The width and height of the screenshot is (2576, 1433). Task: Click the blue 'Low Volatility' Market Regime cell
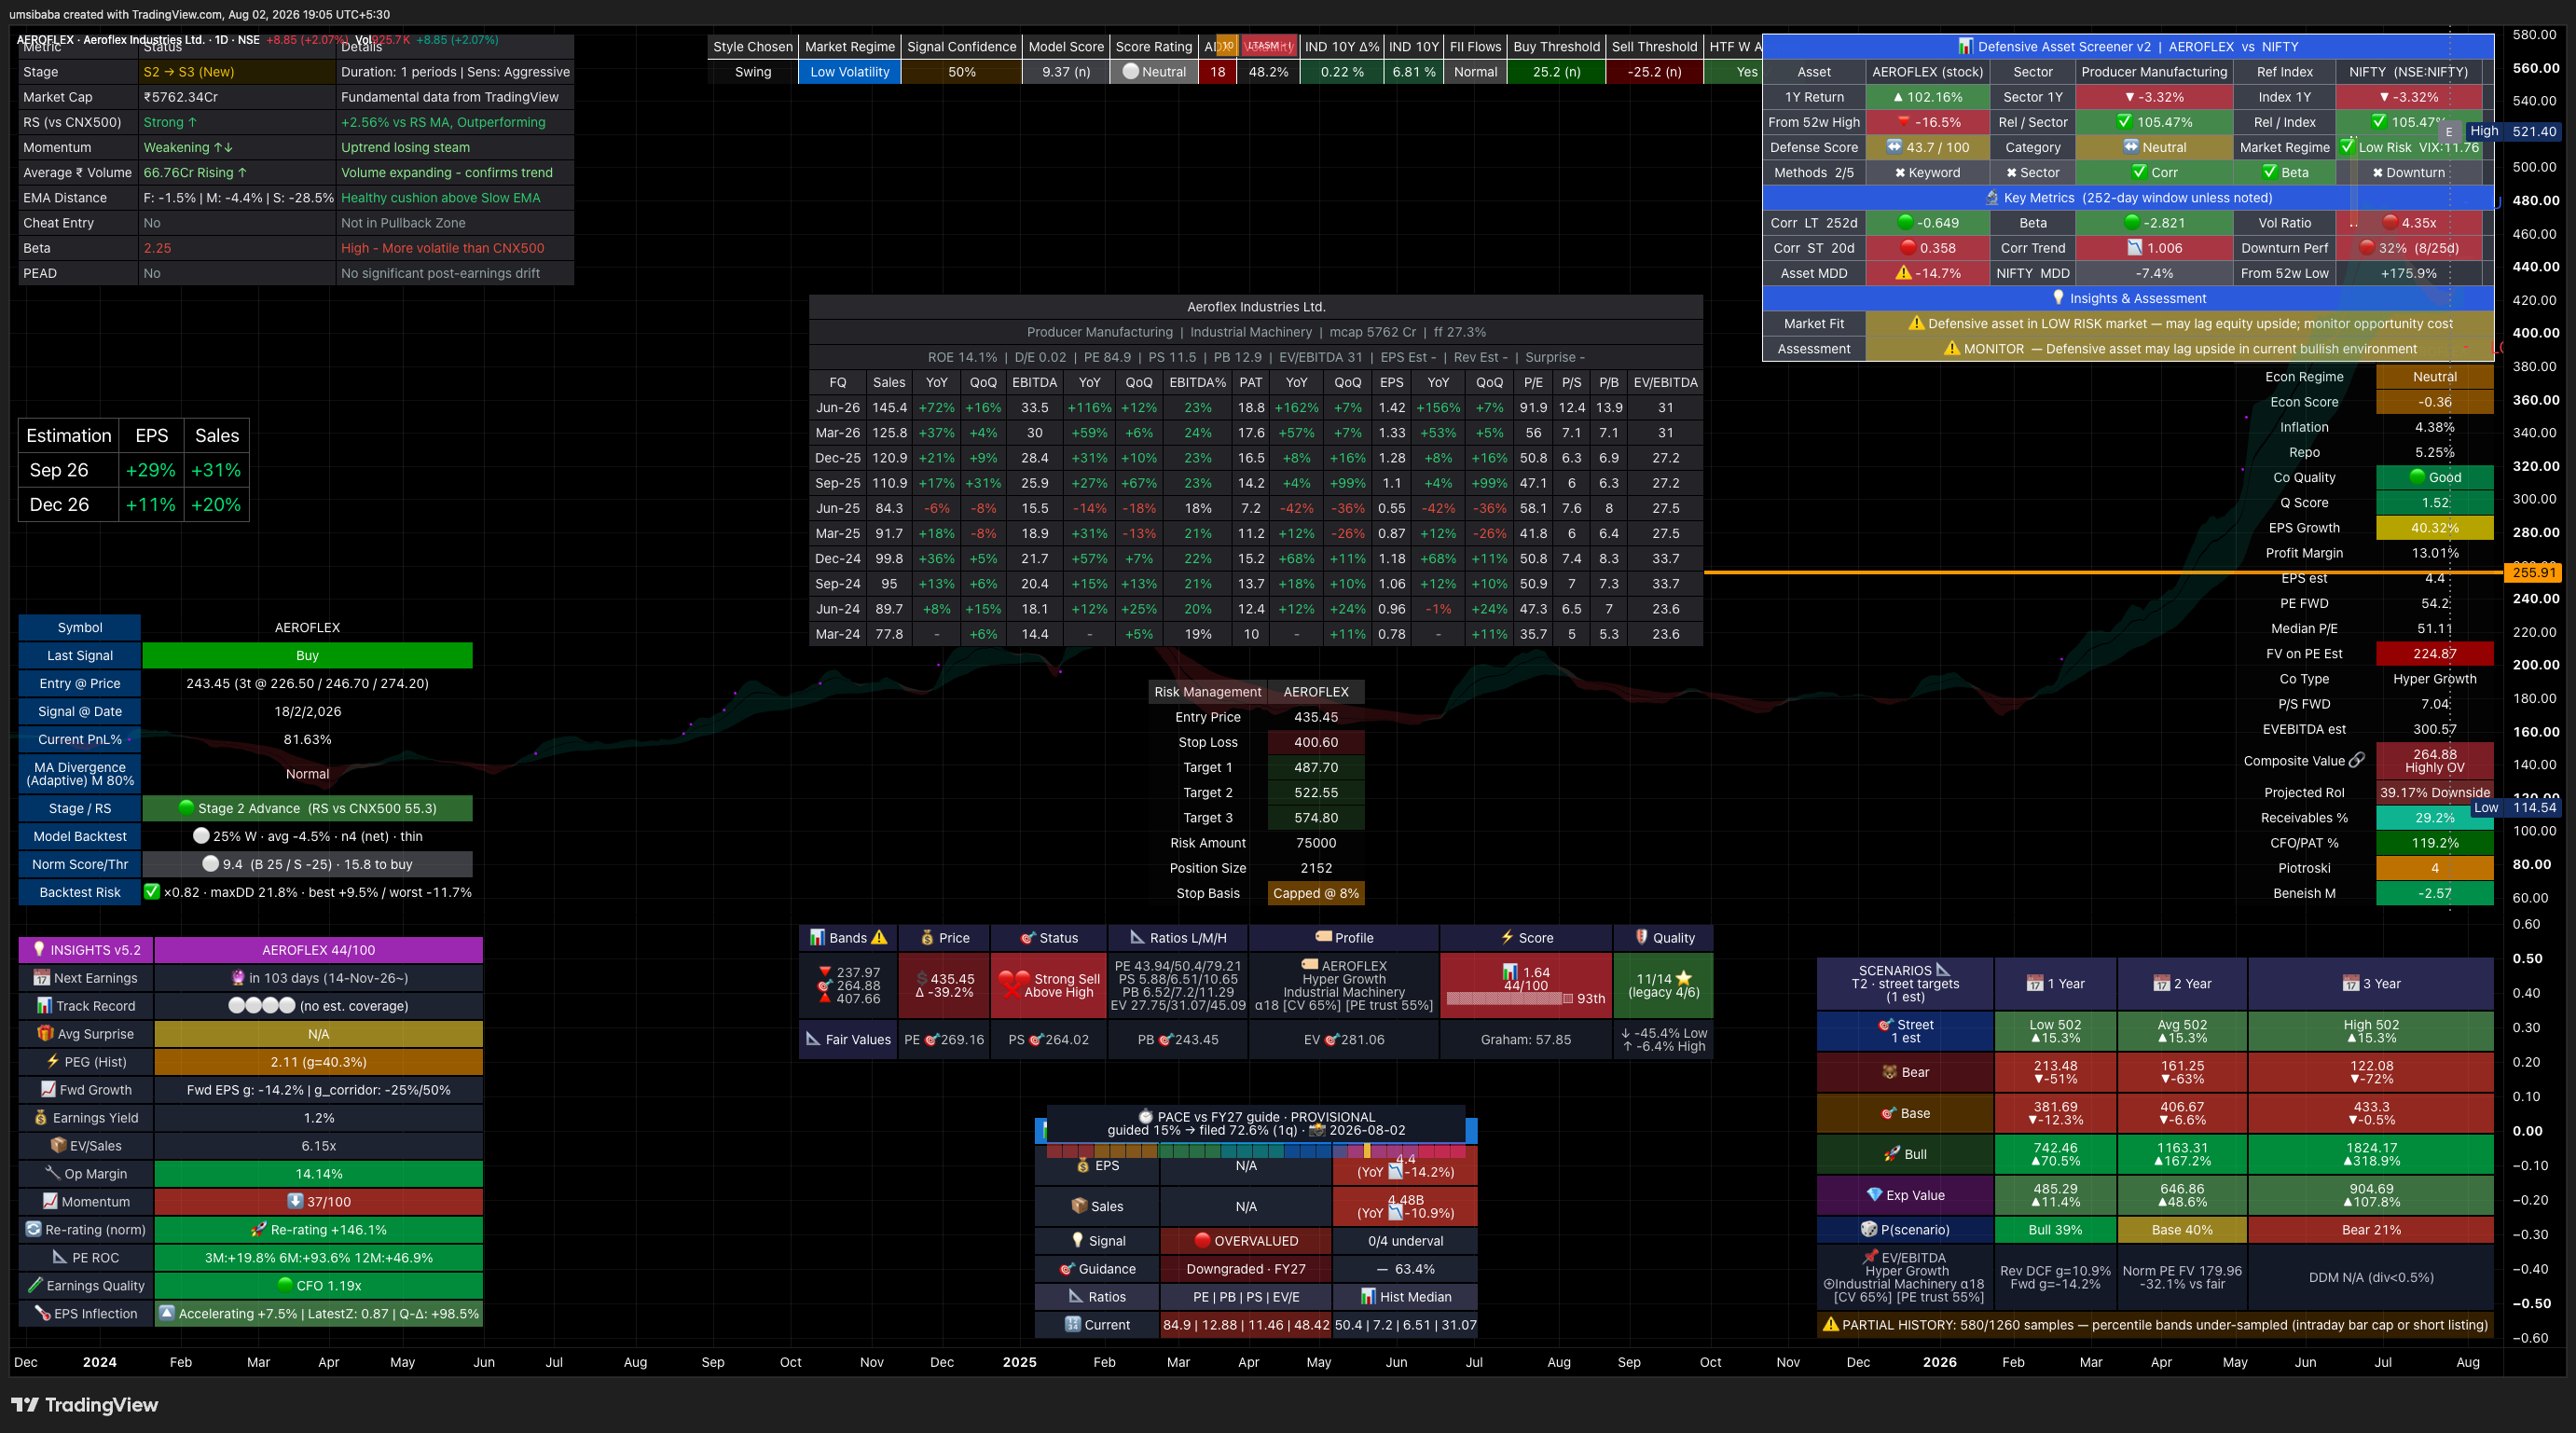pyautogui.click(x=850, y=72)
